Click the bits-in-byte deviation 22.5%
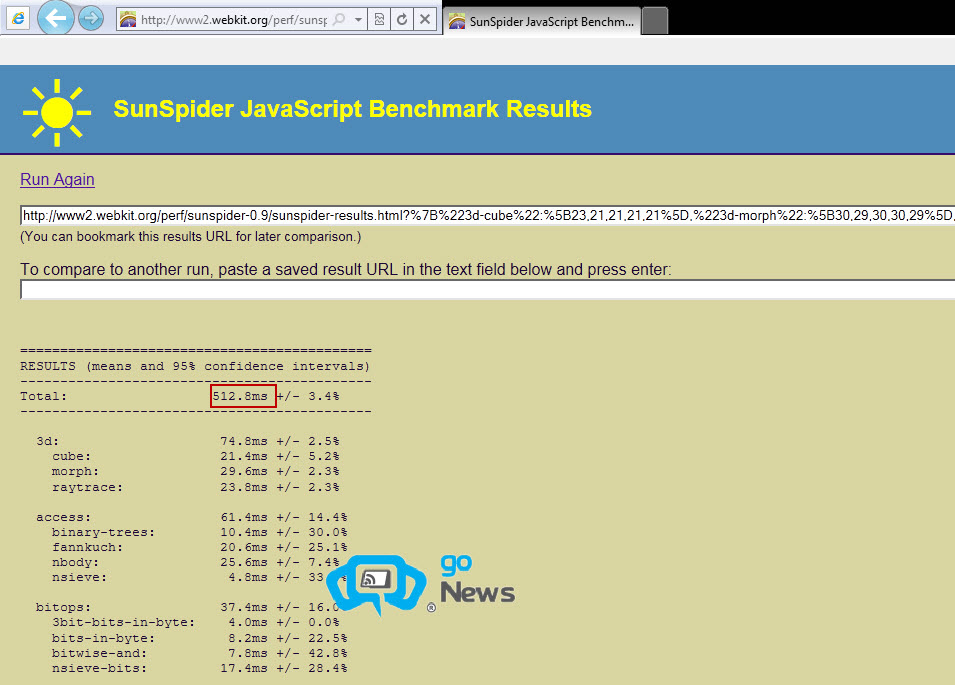Screen dimensions: 955x685 [328, 638]
